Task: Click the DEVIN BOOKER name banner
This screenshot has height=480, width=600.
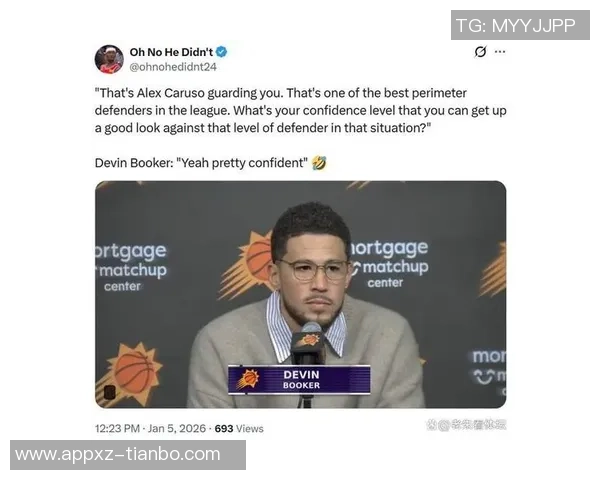Action: coord(299,379)
